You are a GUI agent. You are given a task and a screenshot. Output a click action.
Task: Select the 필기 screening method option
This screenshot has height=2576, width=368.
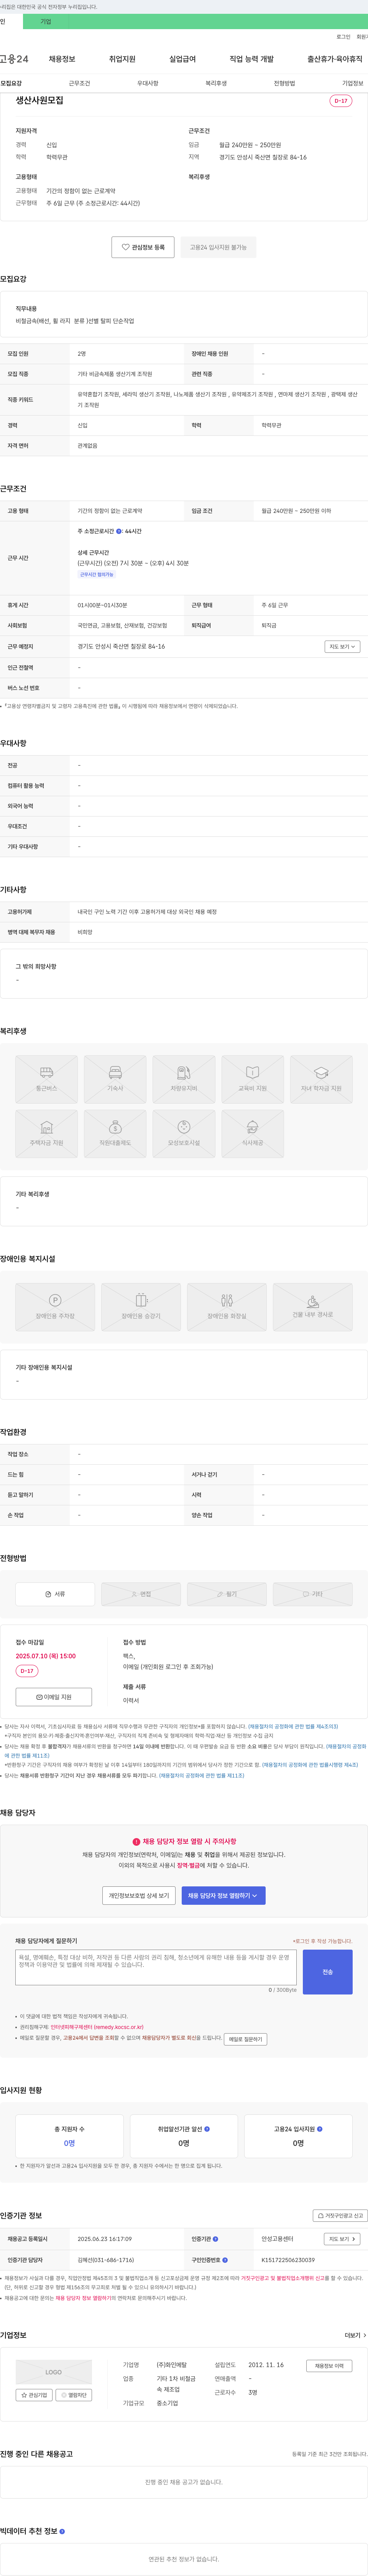(x=227, y=1594)
